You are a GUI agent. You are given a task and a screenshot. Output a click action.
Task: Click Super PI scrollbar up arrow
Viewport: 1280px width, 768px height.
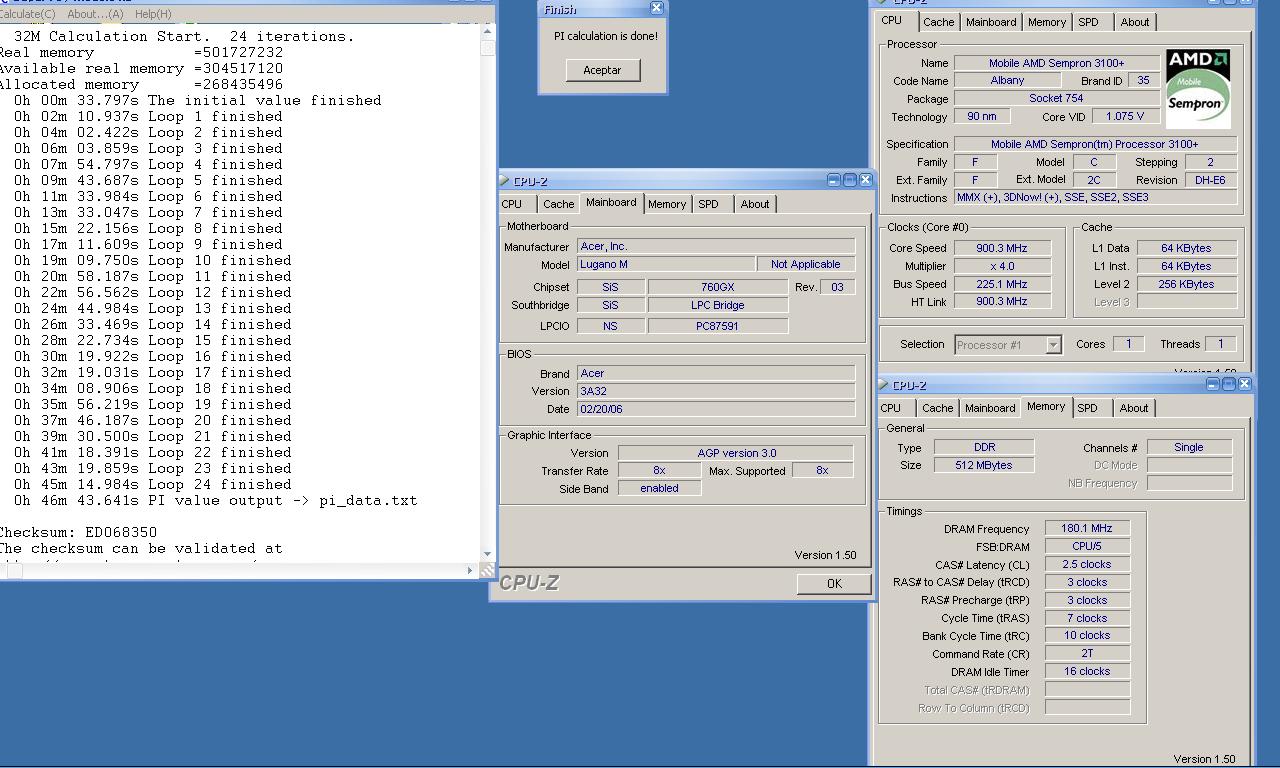pos(487,32)
